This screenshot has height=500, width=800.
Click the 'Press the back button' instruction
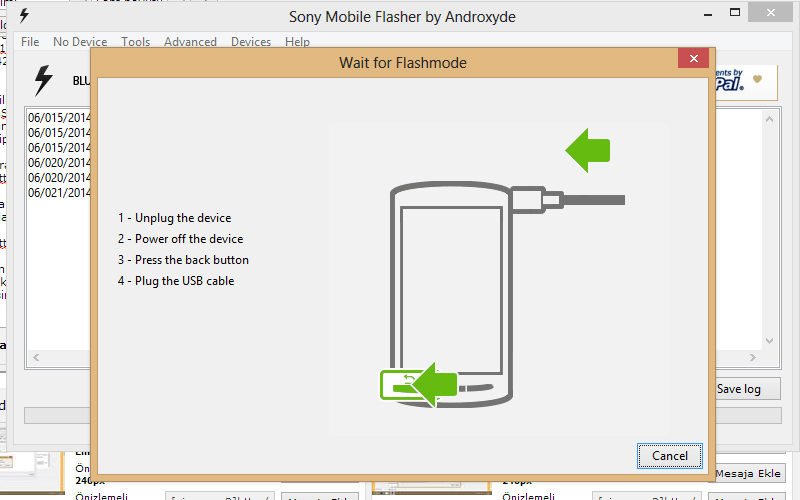(x=183, y=260)
